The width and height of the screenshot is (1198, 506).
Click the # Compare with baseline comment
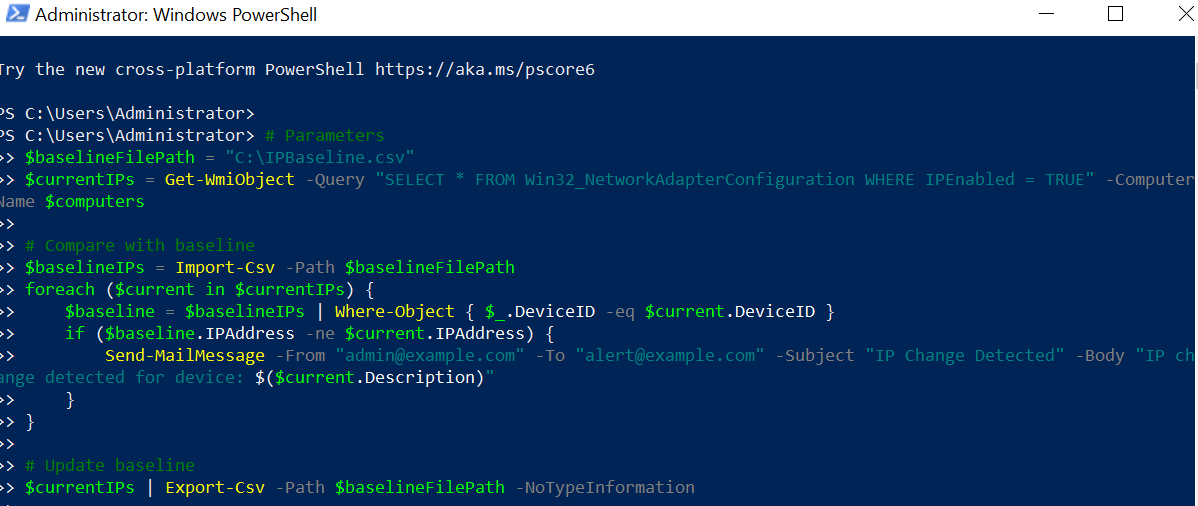click(139, 245)
